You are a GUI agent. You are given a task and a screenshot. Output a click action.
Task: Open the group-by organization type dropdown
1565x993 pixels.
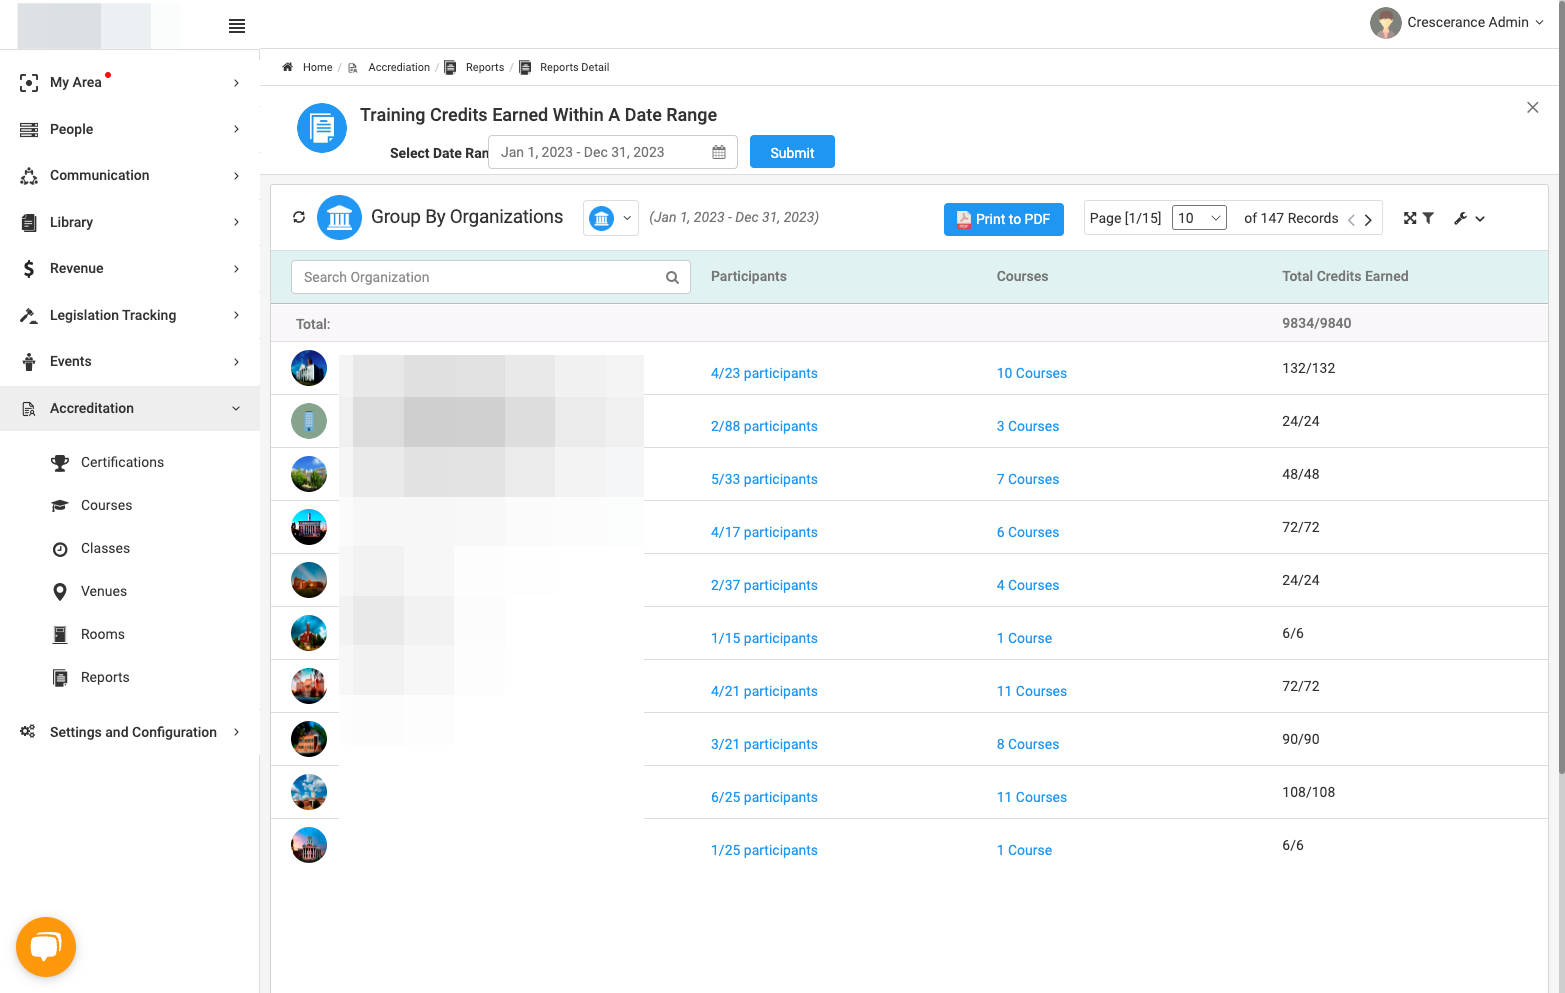tap(611, 218)
